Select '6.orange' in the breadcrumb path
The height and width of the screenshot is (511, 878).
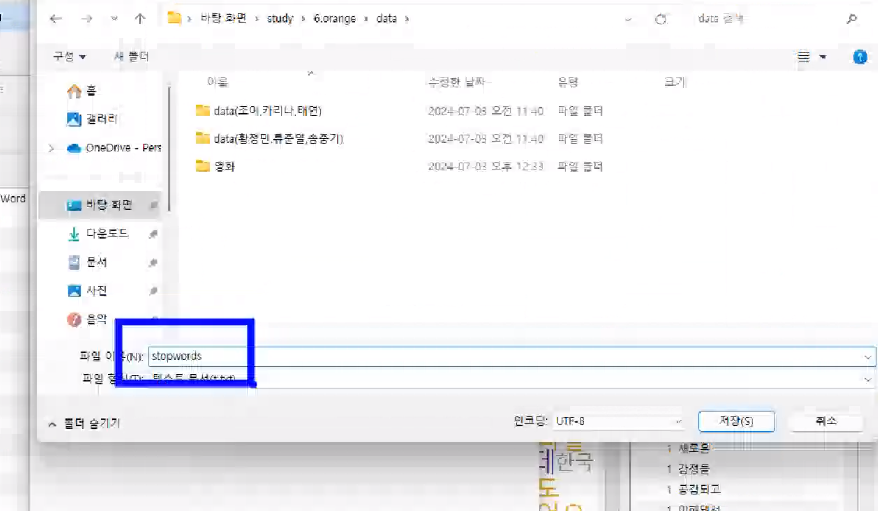click(x=334, y=18)
